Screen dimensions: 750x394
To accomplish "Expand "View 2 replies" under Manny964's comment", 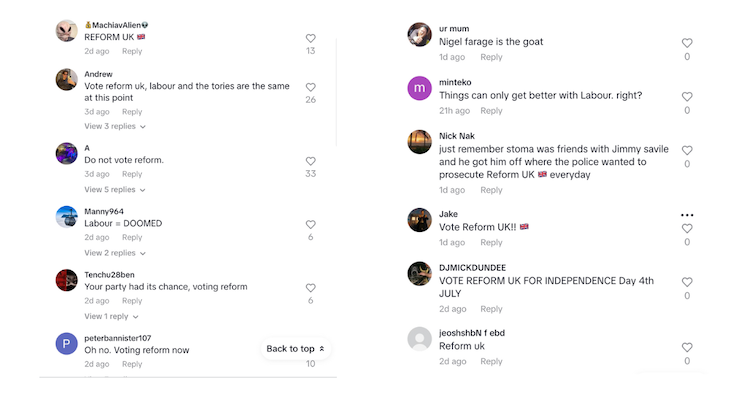I will [115, 253].
